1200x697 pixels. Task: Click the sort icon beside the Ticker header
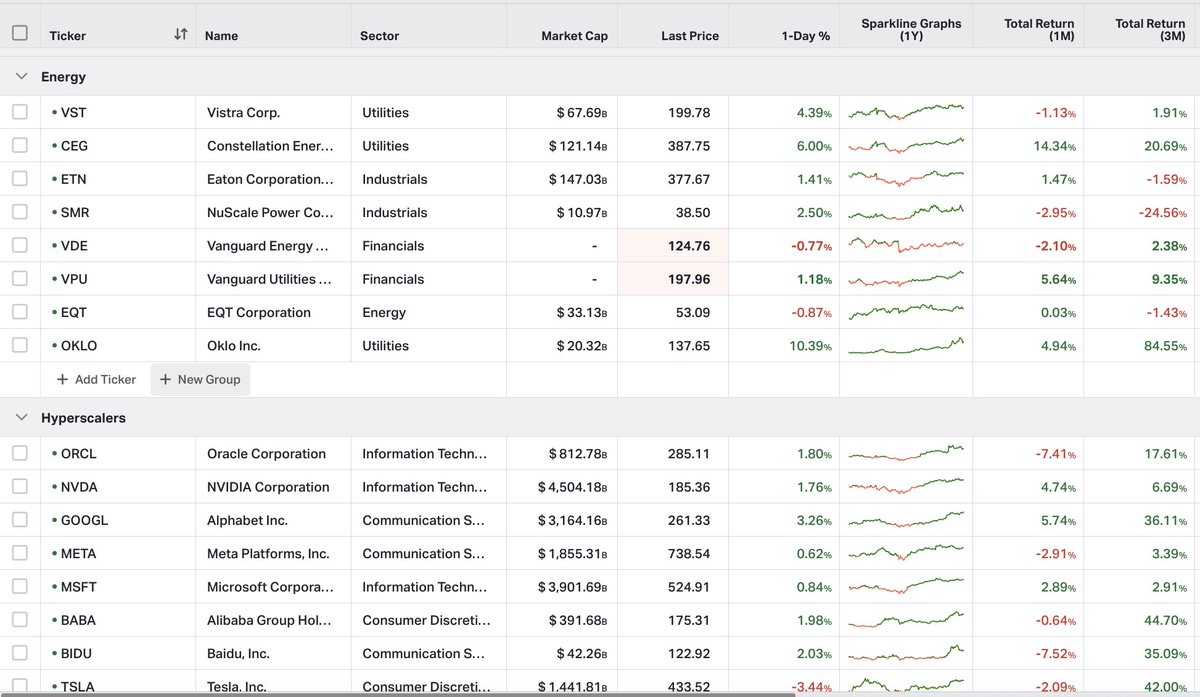(180, 33)
